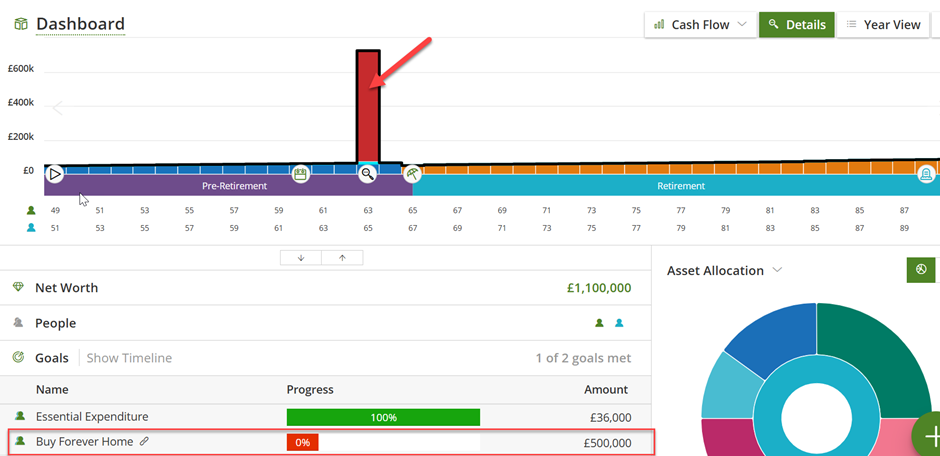Click the green pie chart view button

point(921,270)
